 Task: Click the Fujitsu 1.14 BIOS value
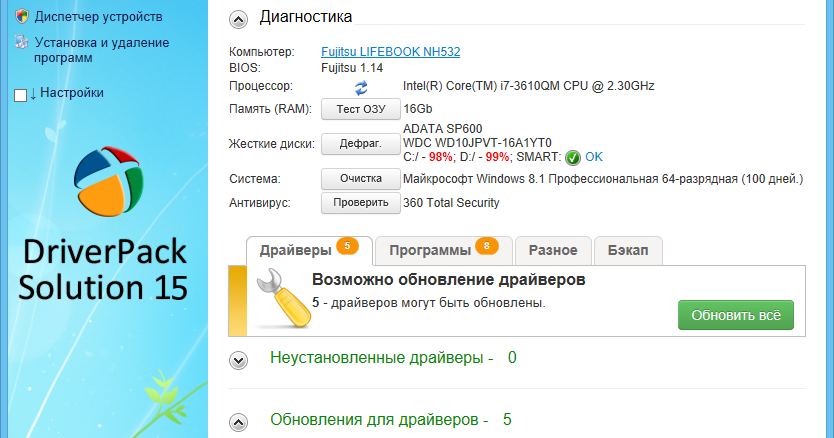[x=352, y=68]
